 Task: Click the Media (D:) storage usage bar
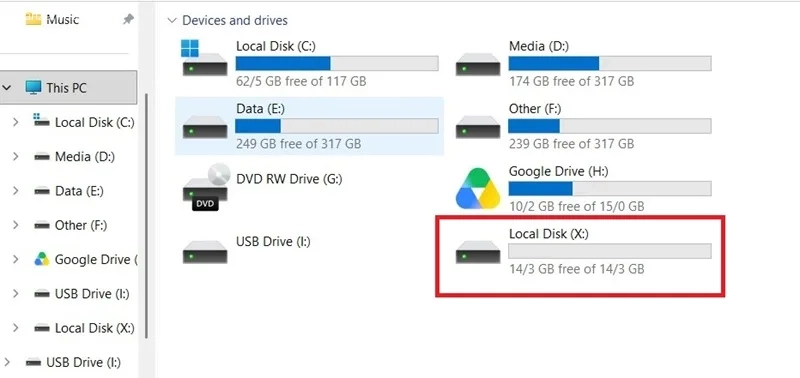(610, 64)
